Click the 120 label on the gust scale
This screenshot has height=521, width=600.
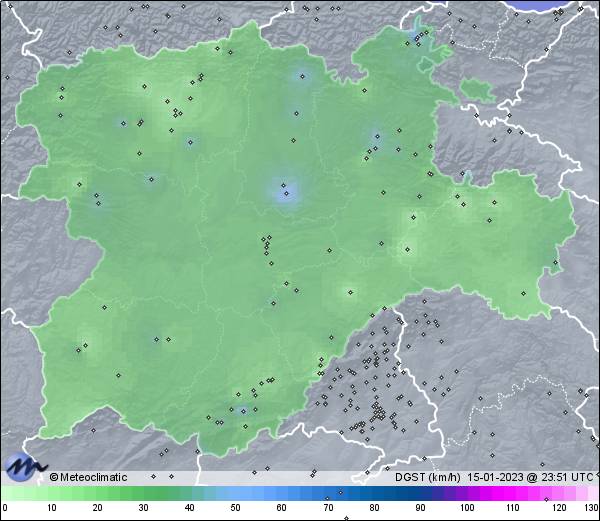pyautogui.click(x=559, y=508)
